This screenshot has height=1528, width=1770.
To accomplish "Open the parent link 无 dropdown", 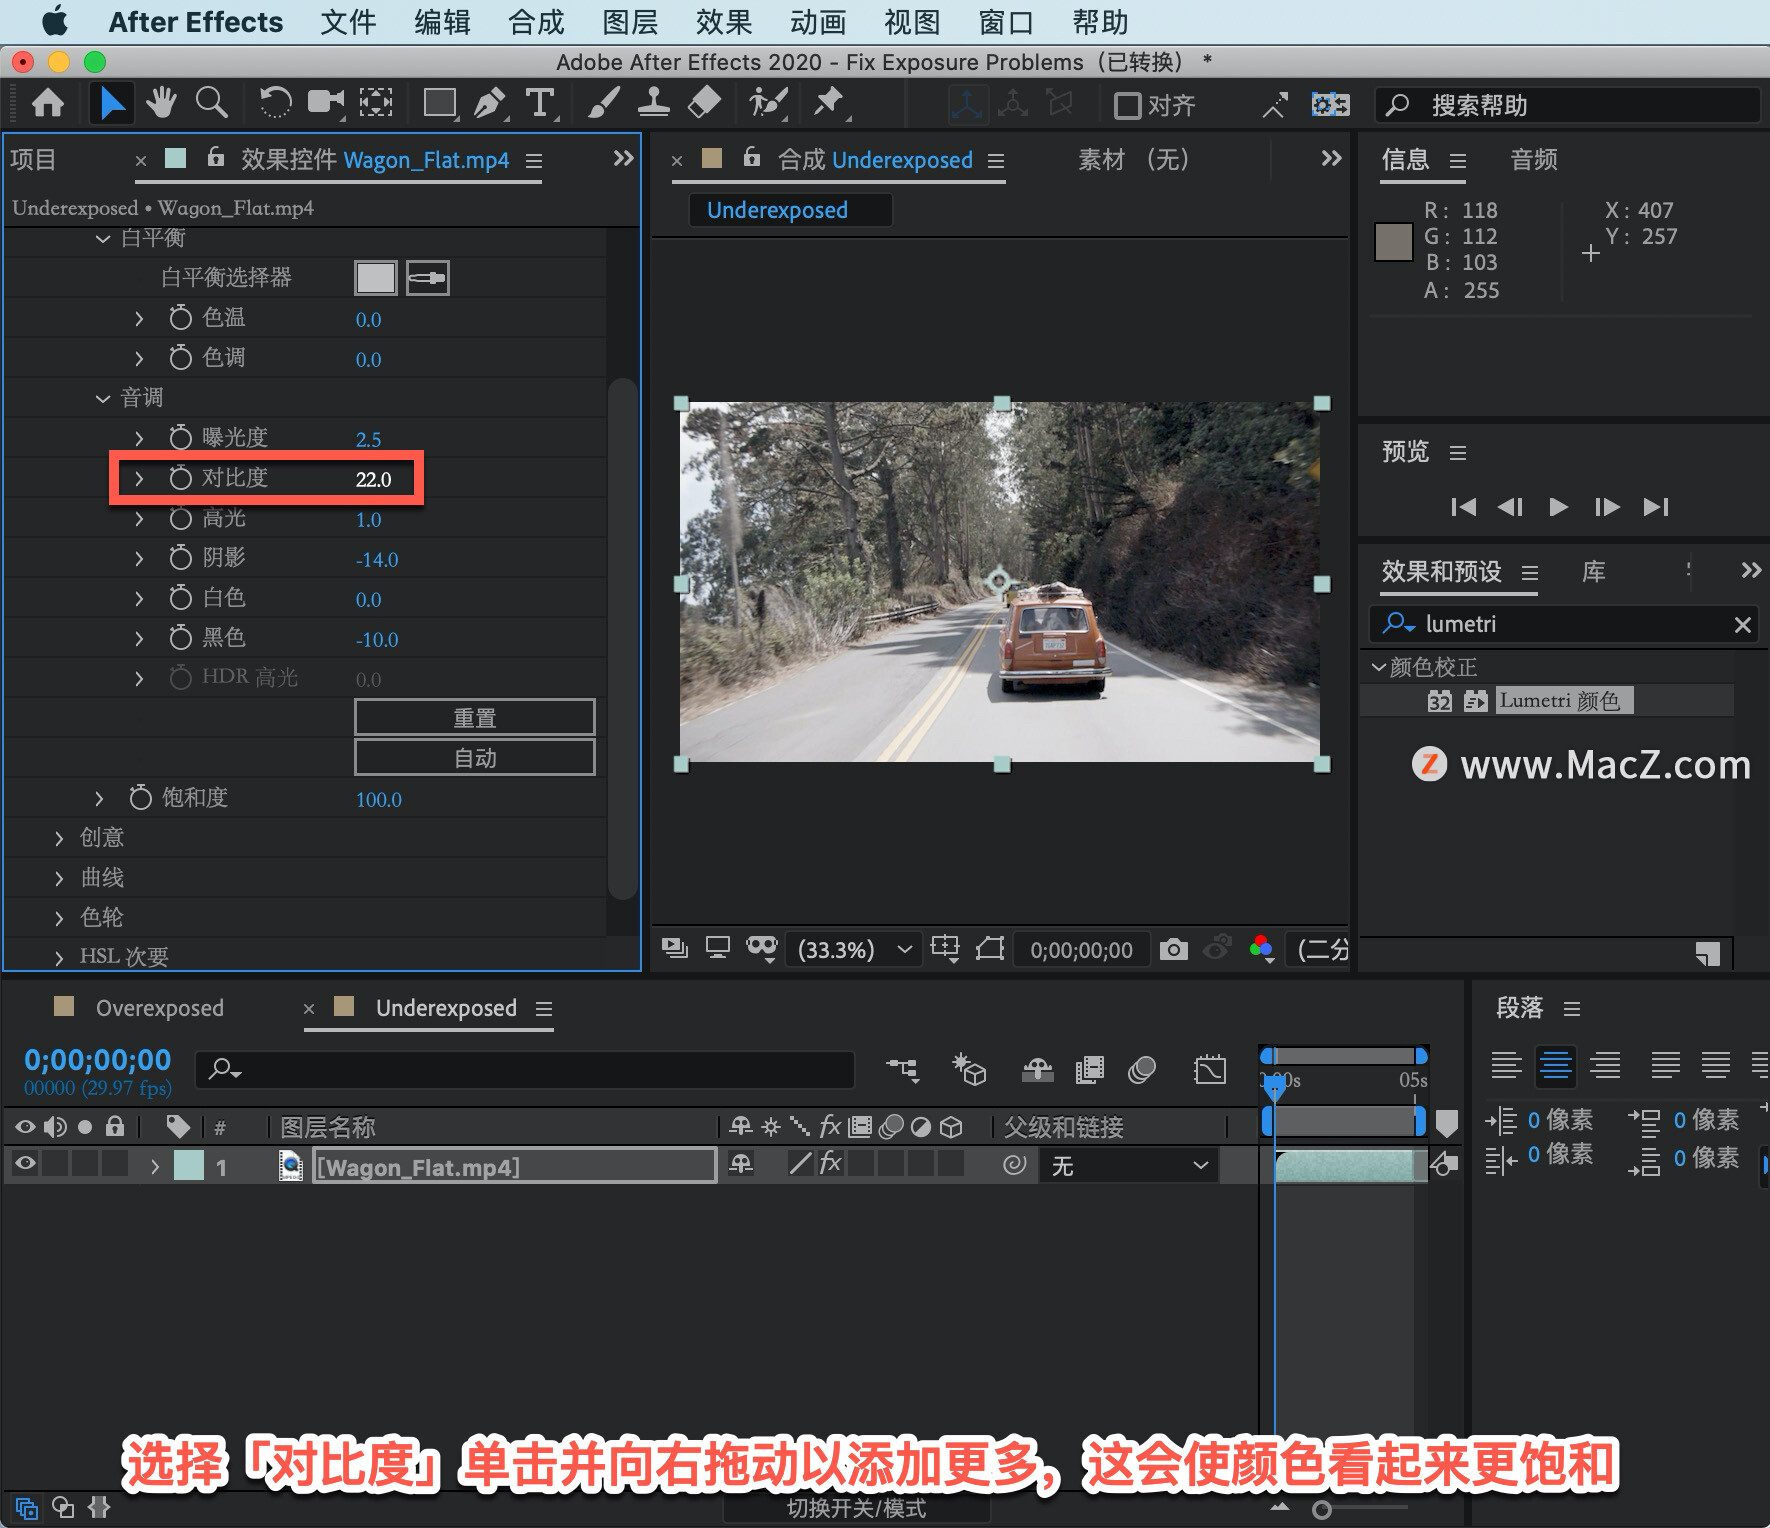I will coord(1129,1166).
